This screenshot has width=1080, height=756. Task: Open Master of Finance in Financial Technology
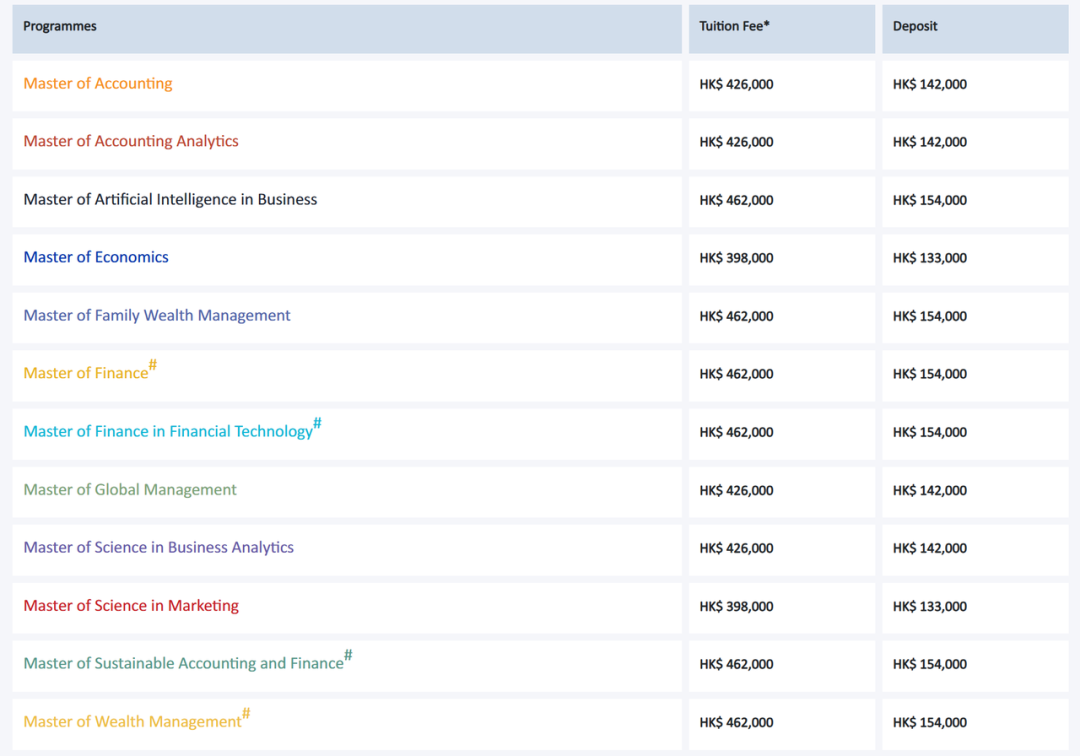click(x=168, y=432)
